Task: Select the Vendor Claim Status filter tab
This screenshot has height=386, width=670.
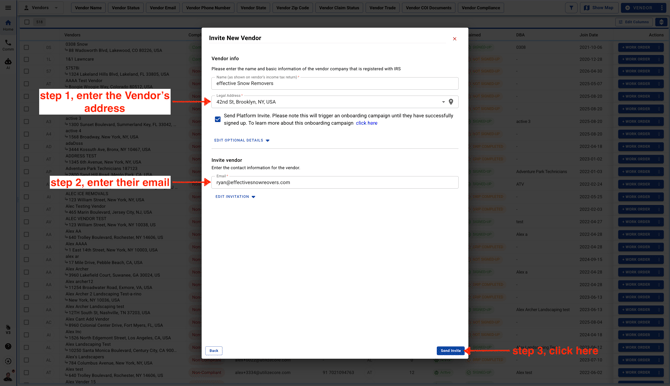Action: [339, 8]
